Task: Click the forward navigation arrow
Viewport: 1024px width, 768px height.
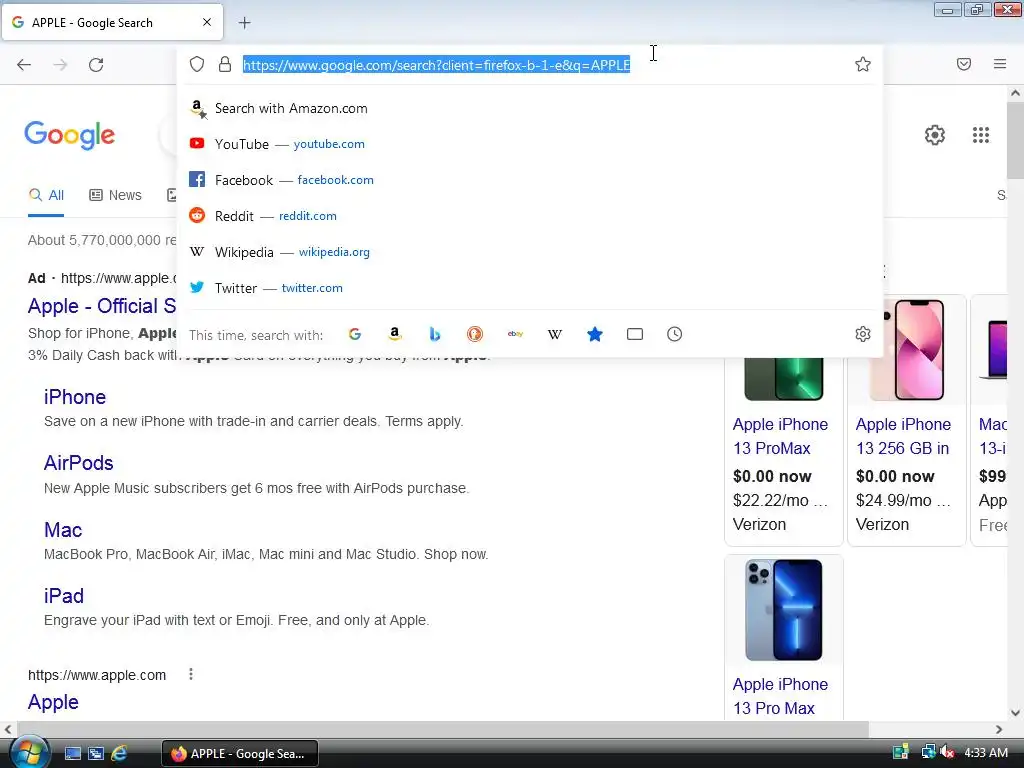Action: point(60,65)
